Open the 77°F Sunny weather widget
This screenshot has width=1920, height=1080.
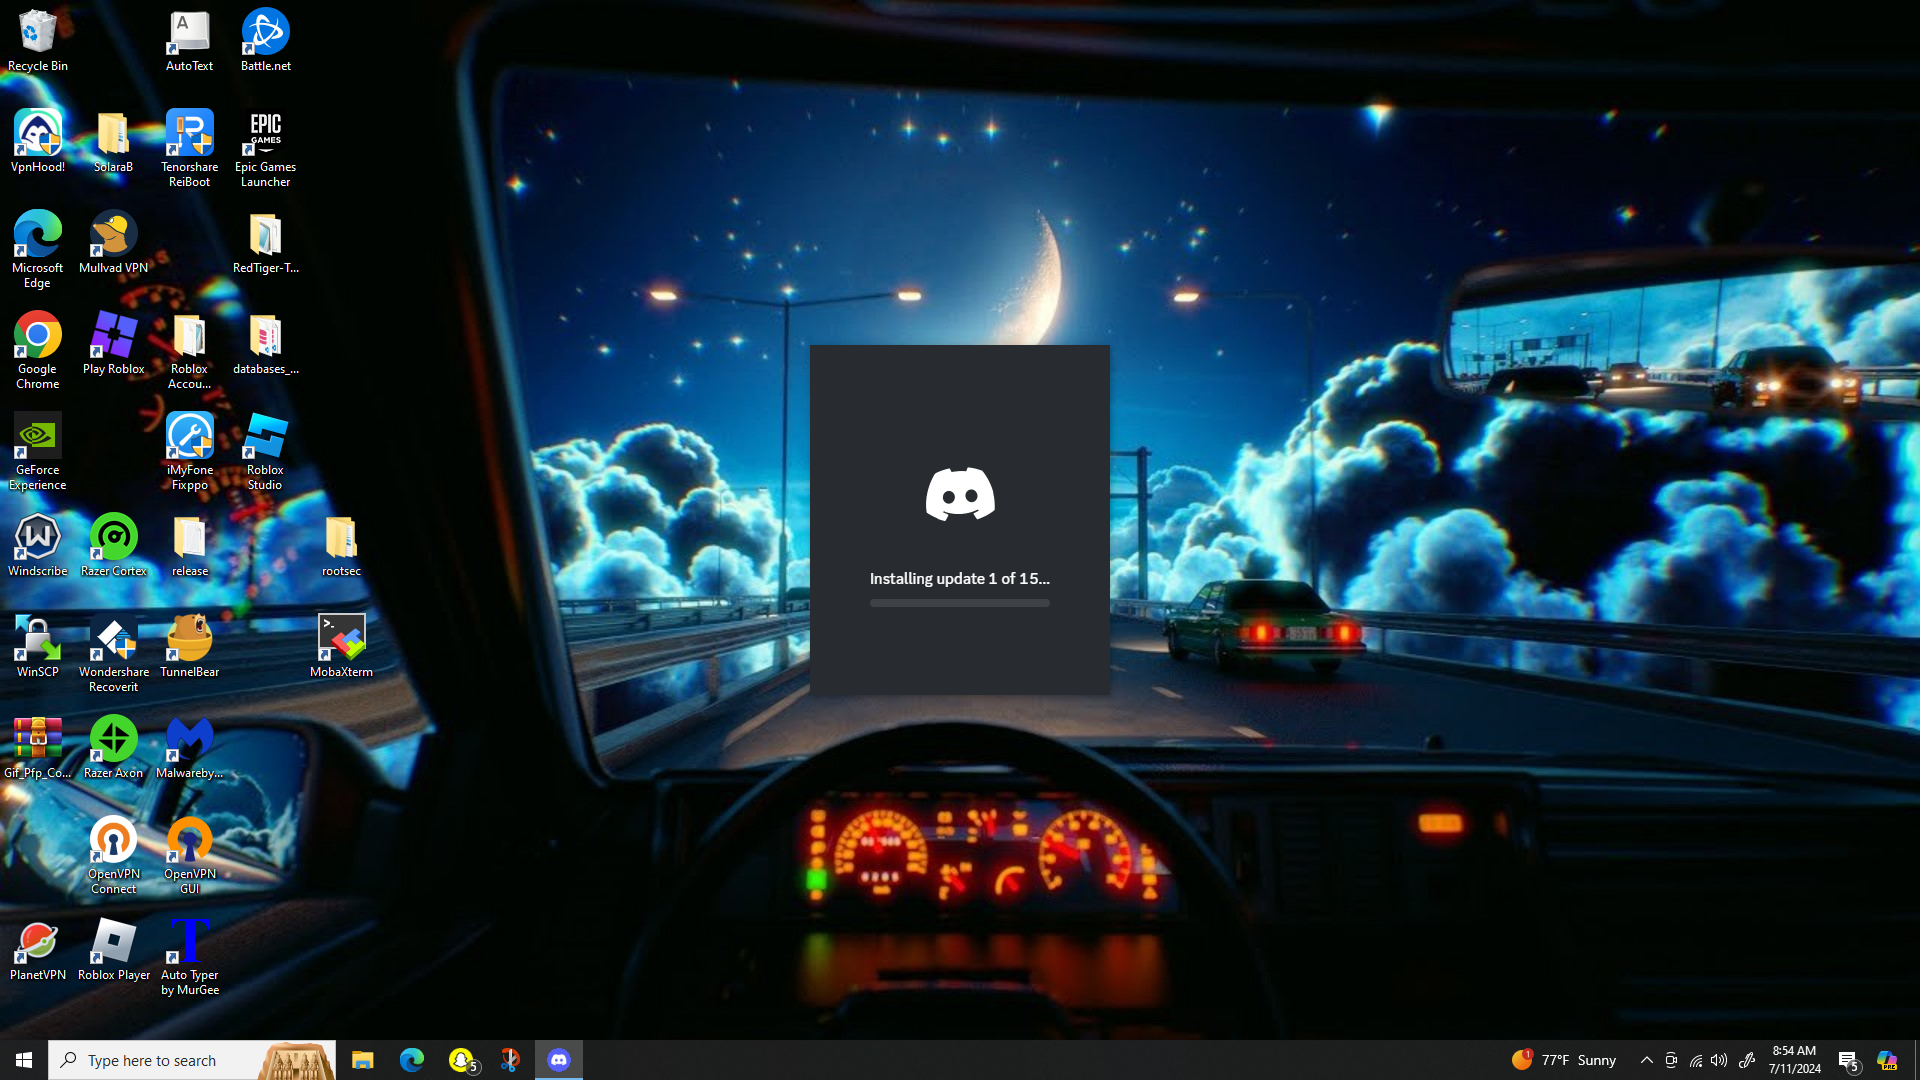tap(1565, 1060)
